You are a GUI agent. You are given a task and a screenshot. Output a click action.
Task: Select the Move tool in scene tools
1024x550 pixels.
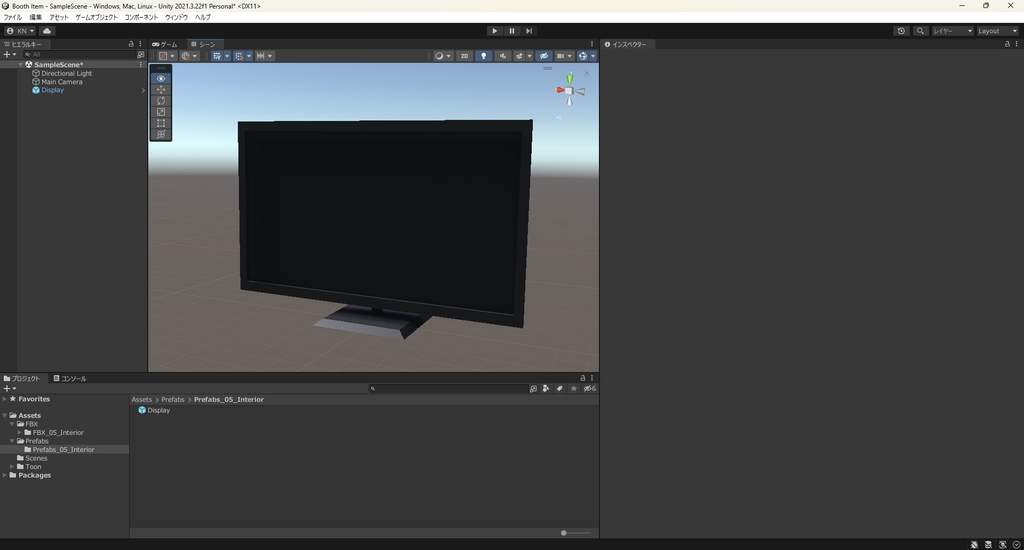pyautogui.click(x=161, y=89)
